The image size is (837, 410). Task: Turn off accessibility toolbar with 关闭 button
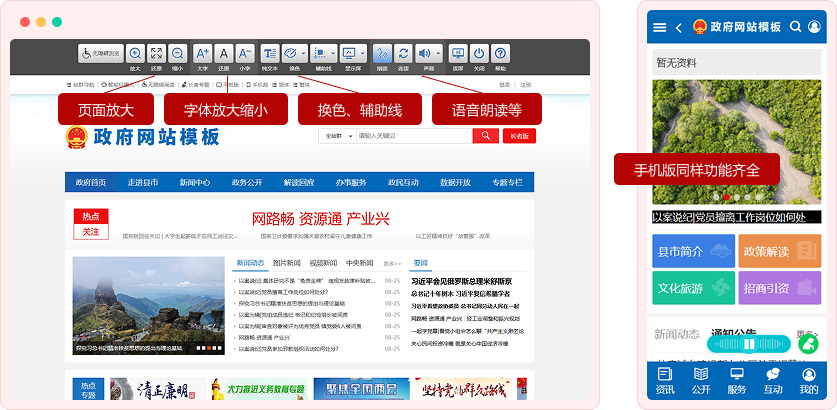[479, 54]
